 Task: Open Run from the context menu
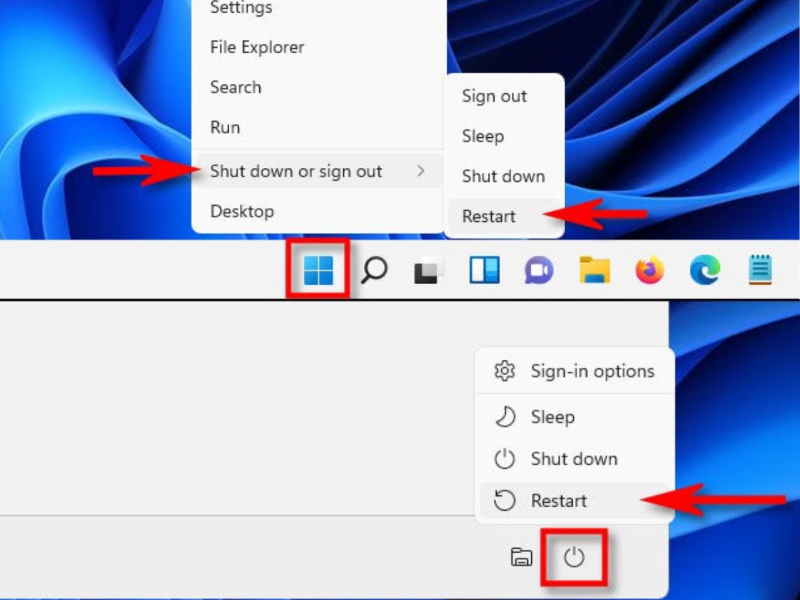(225, 127)
